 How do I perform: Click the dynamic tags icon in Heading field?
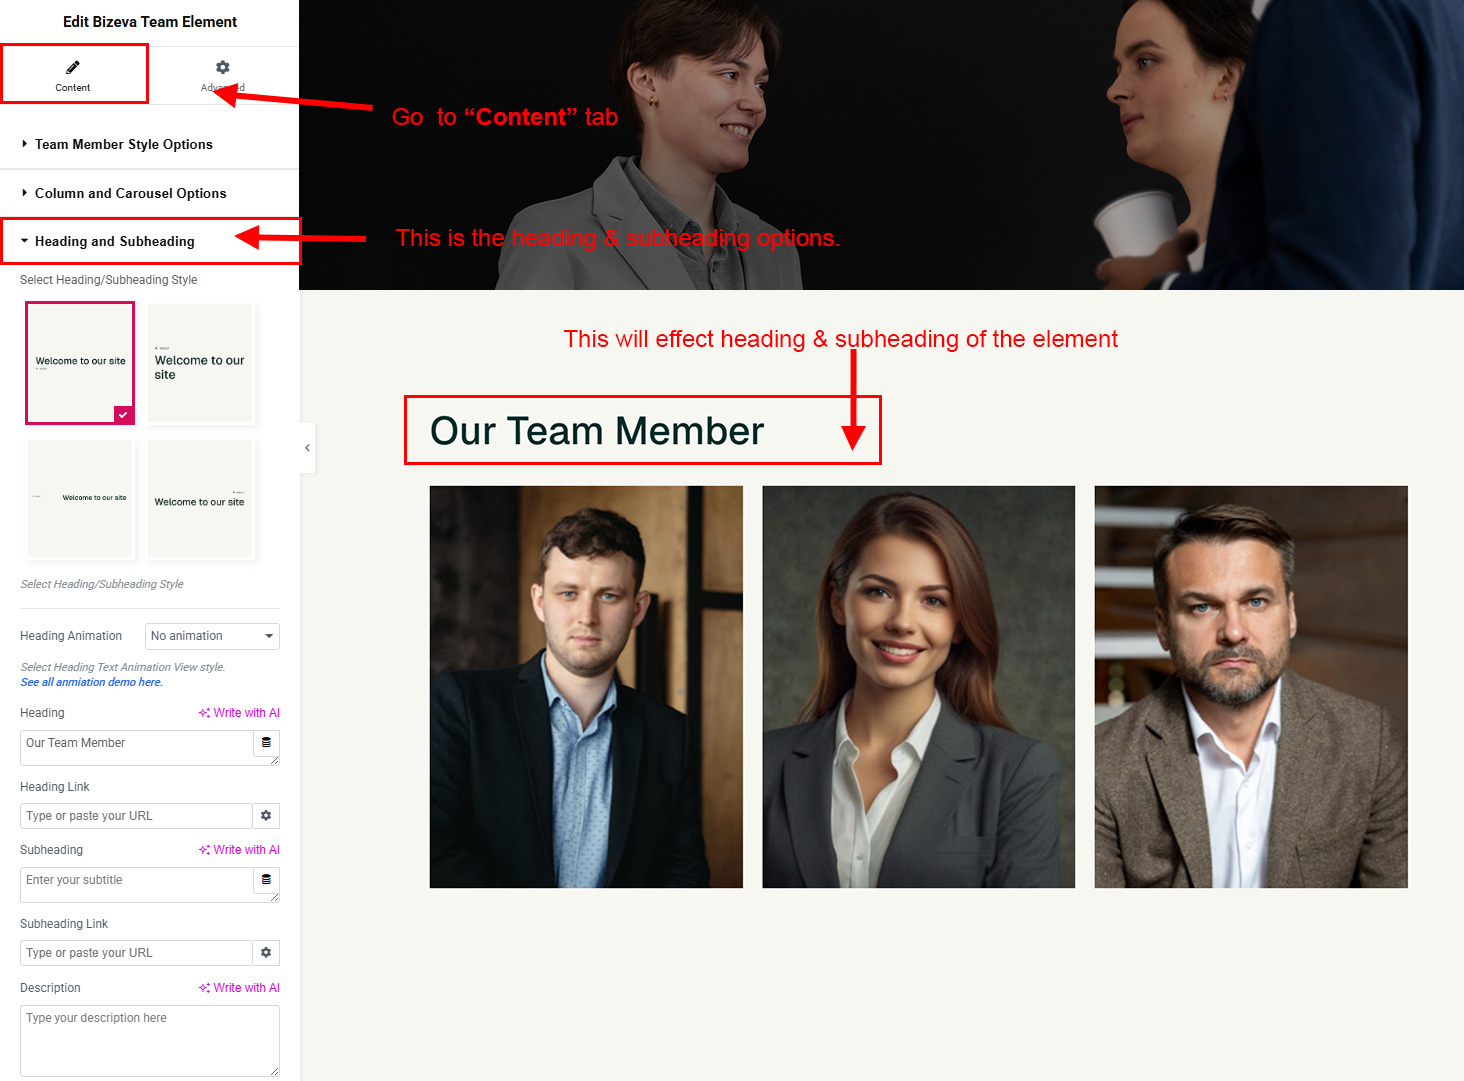(x=266, y=743)
